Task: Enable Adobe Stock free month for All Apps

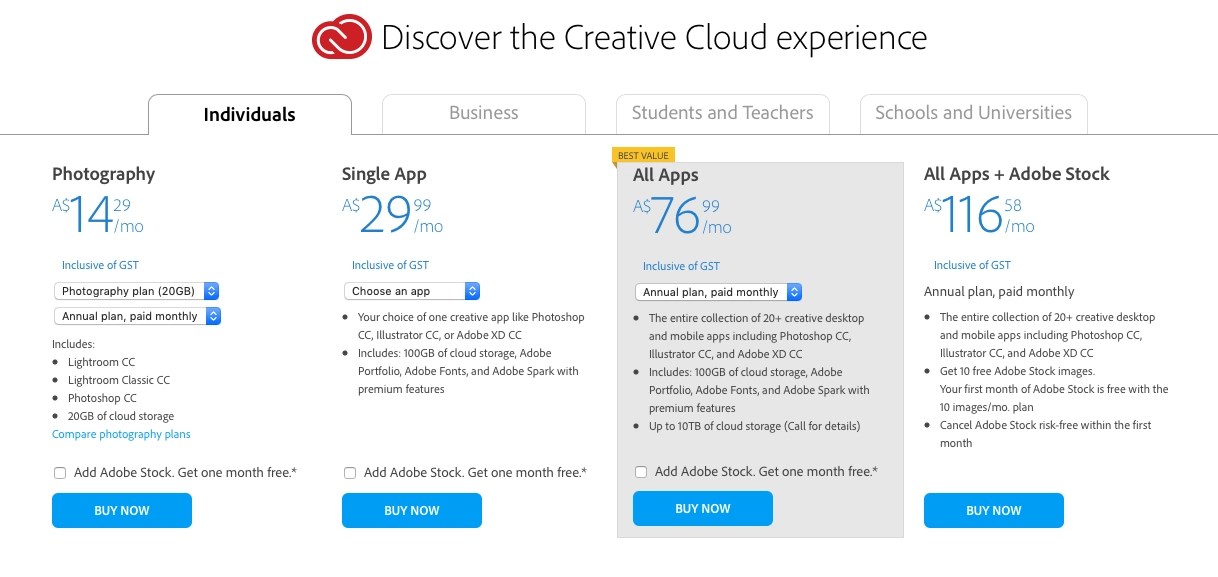Action: click(641, 471)
